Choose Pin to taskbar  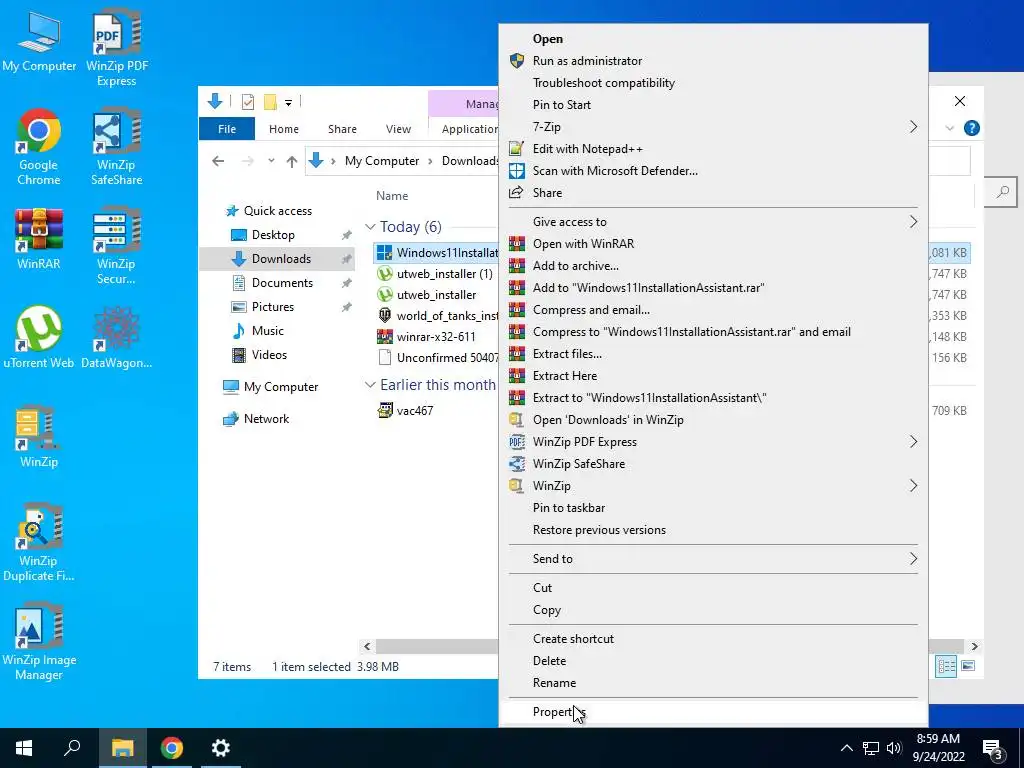pyautogui.click(x=713, y=508)
